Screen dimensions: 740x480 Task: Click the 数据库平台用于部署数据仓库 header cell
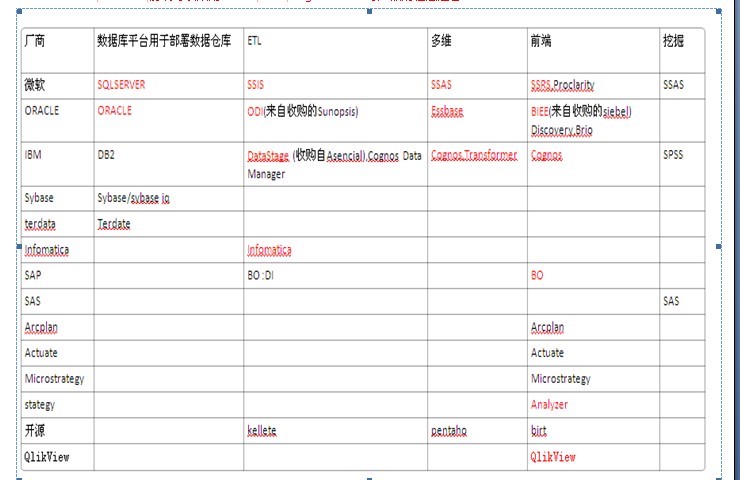tap(168, 51)
